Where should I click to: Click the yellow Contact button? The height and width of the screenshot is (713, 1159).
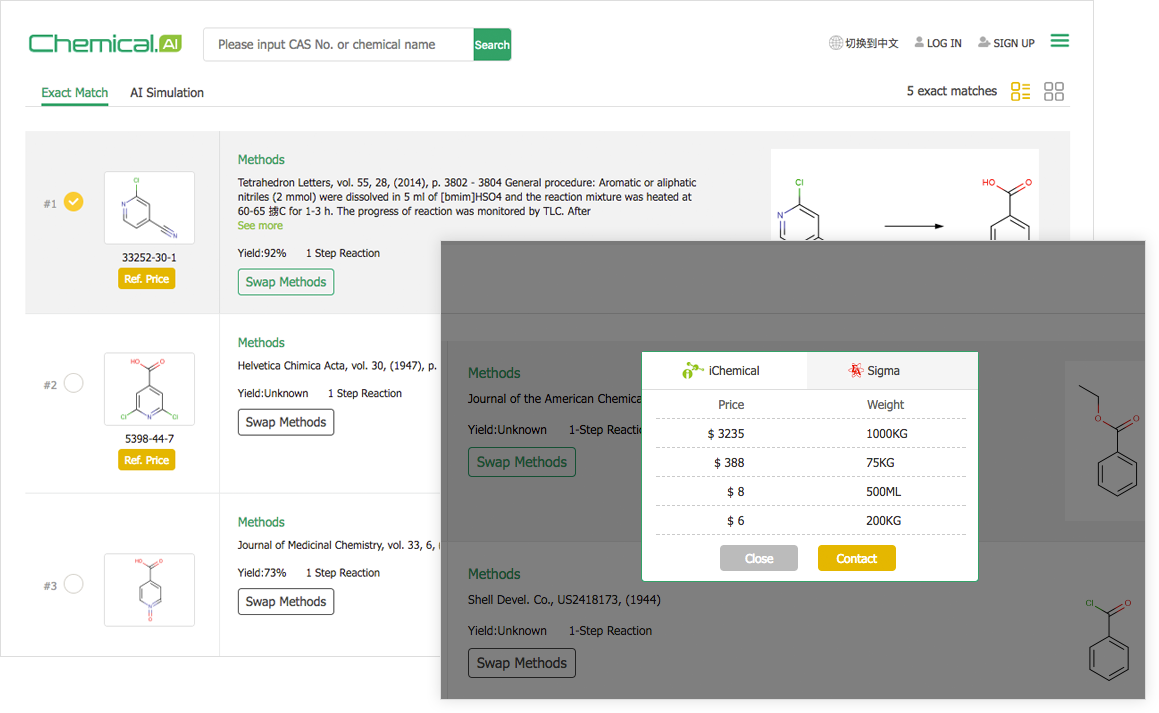pyautogui.click(x=857, y=558)
